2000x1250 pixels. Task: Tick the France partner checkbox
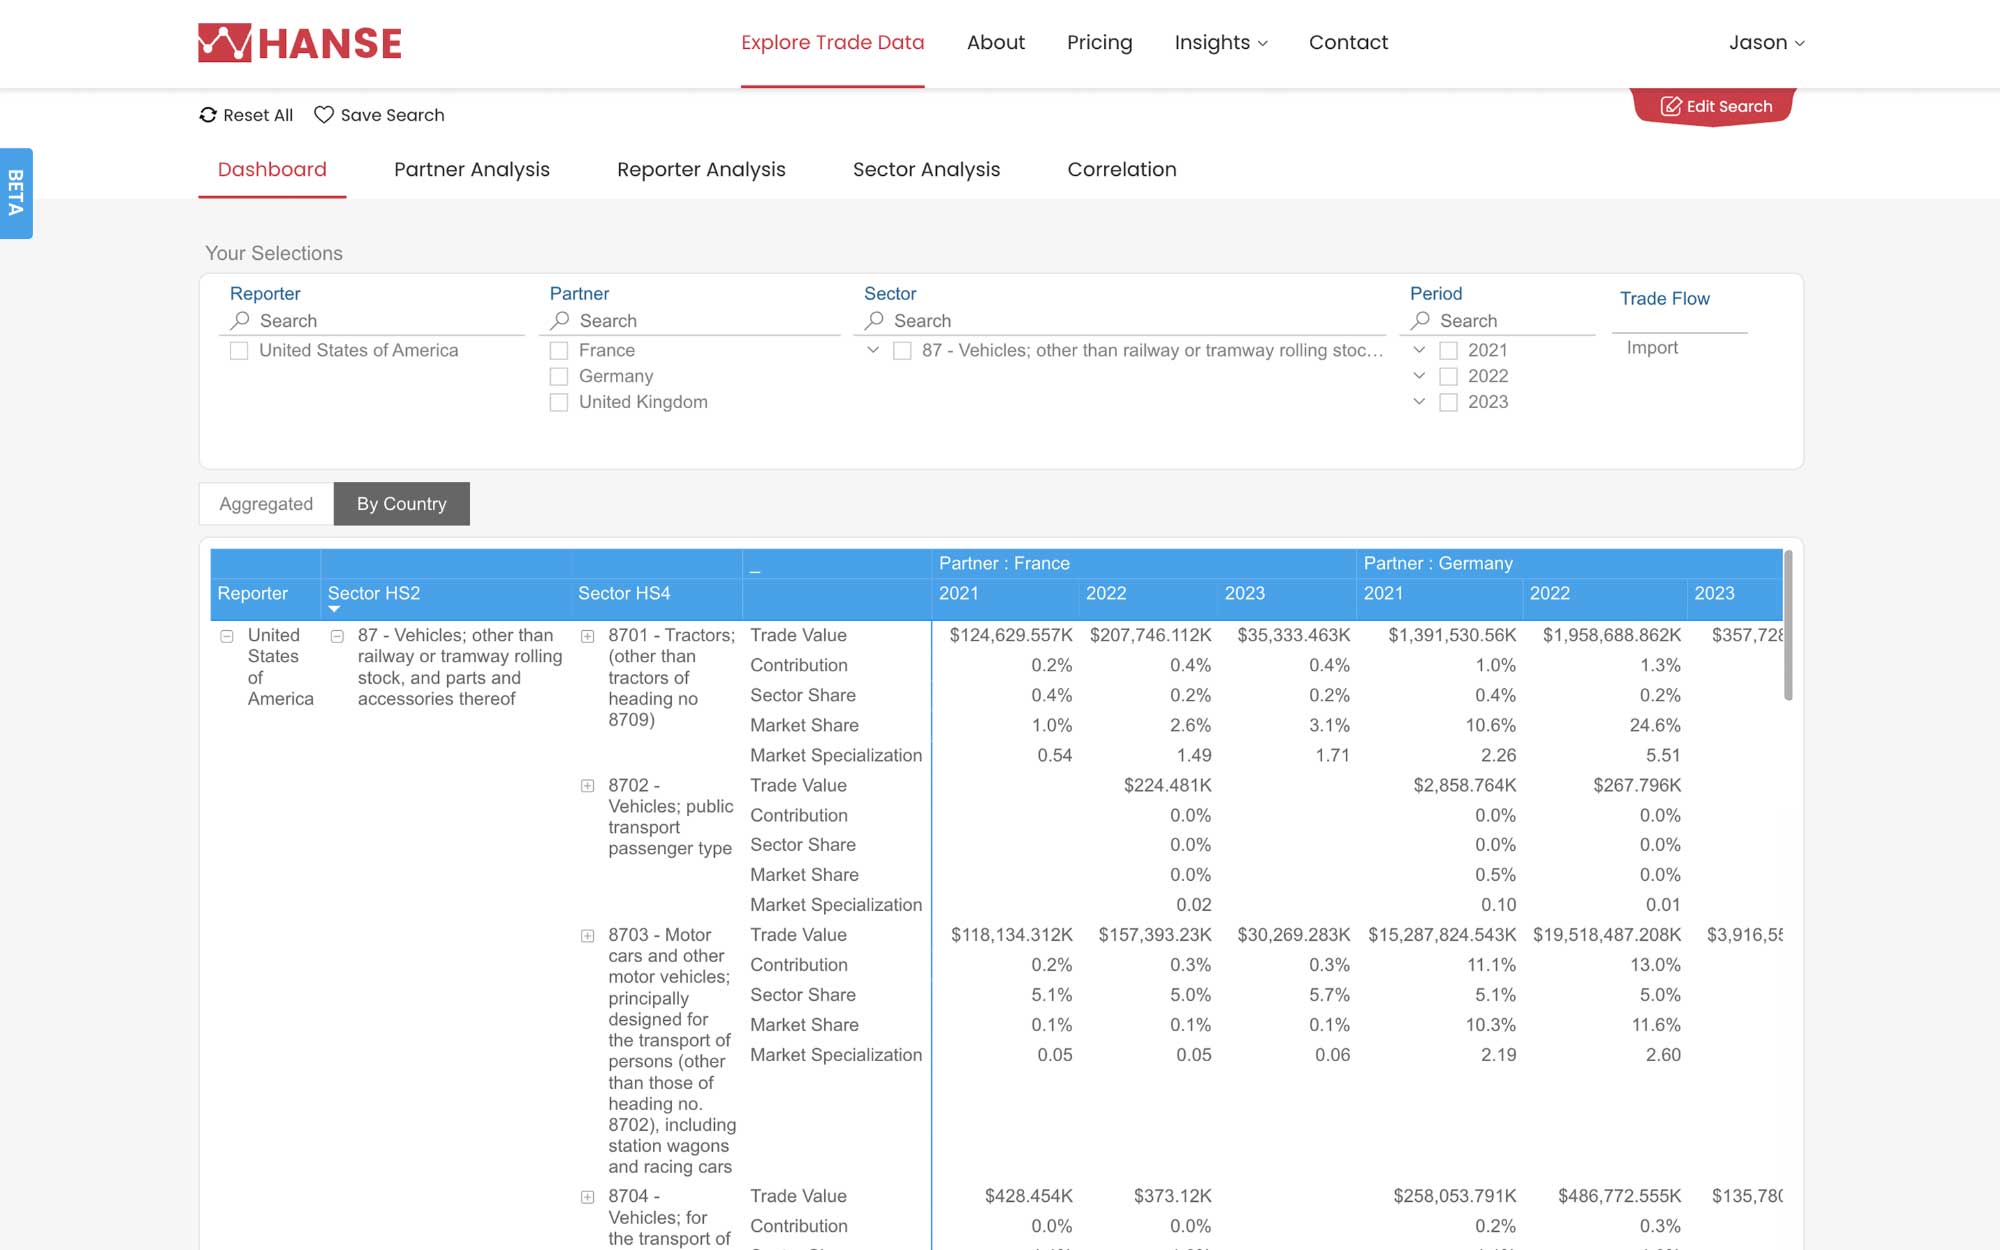(559, 351)
